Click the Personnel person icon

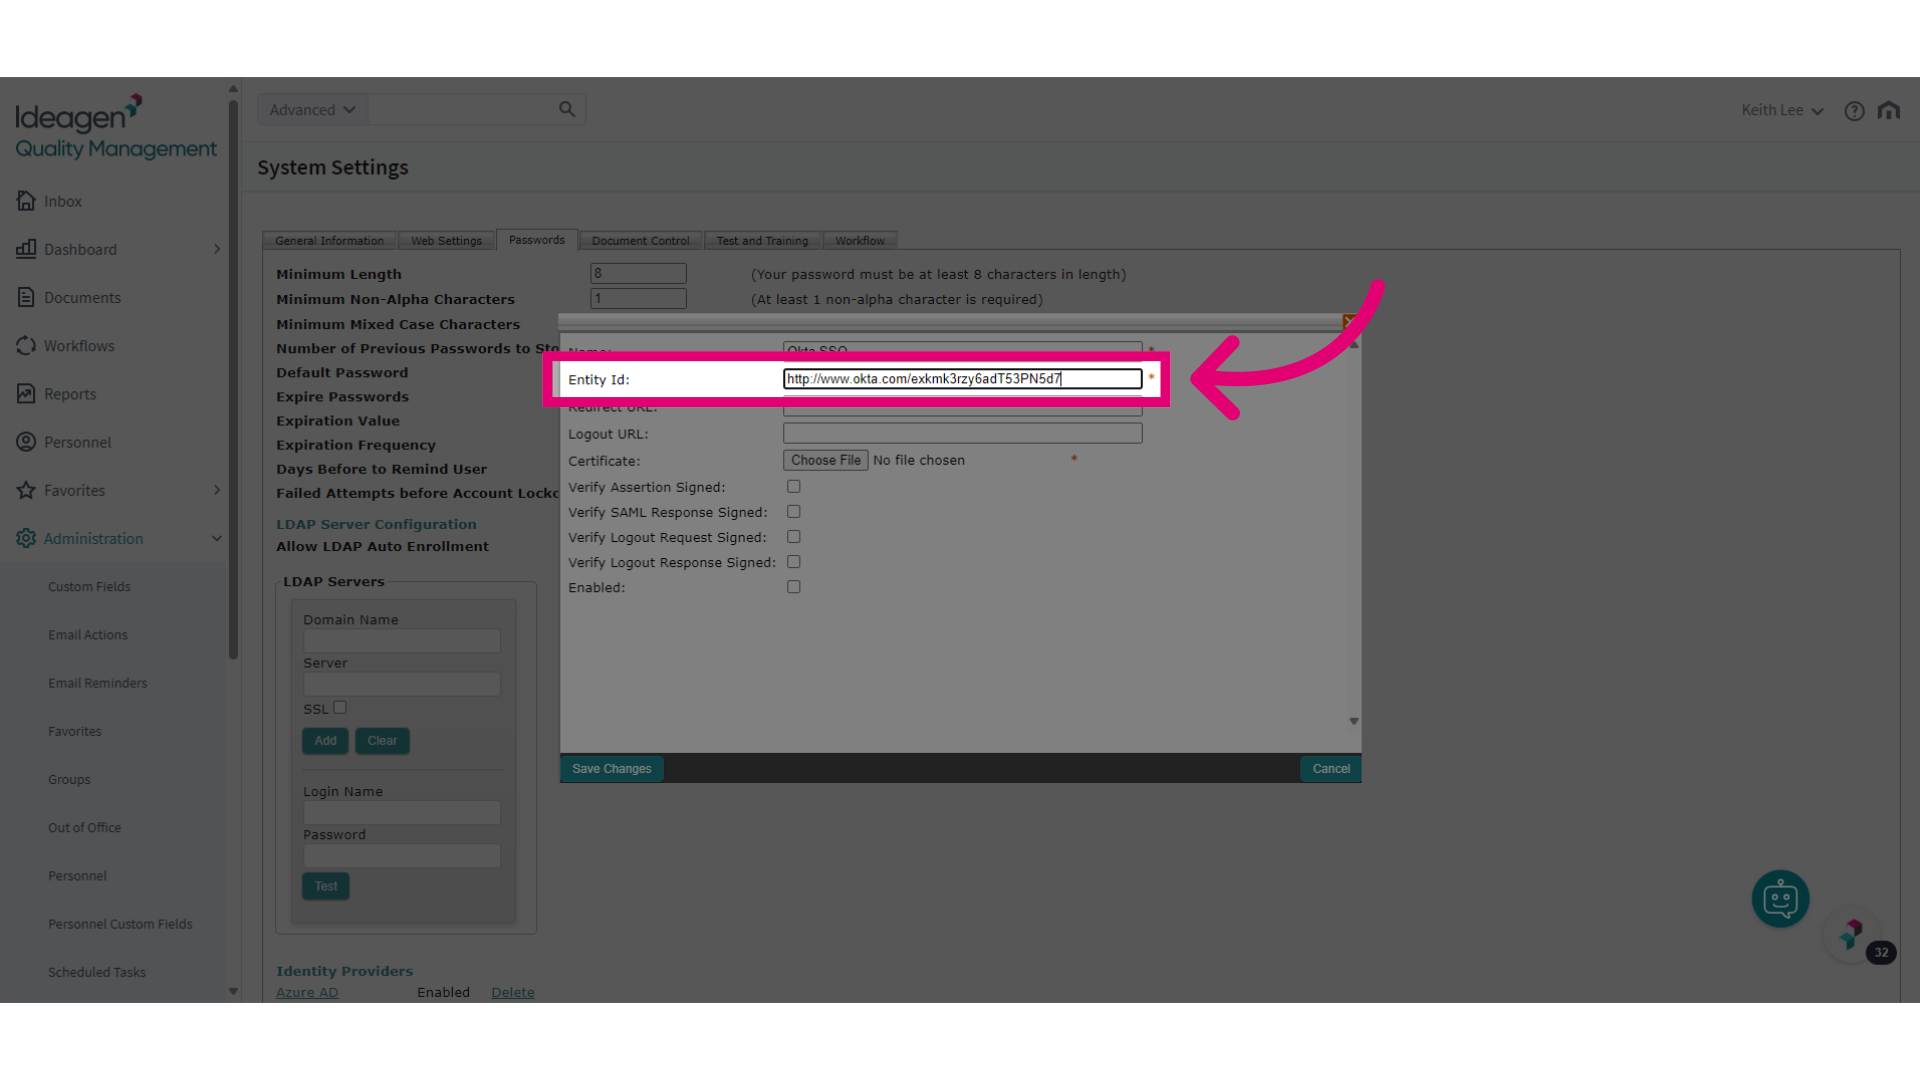(26, 441)
